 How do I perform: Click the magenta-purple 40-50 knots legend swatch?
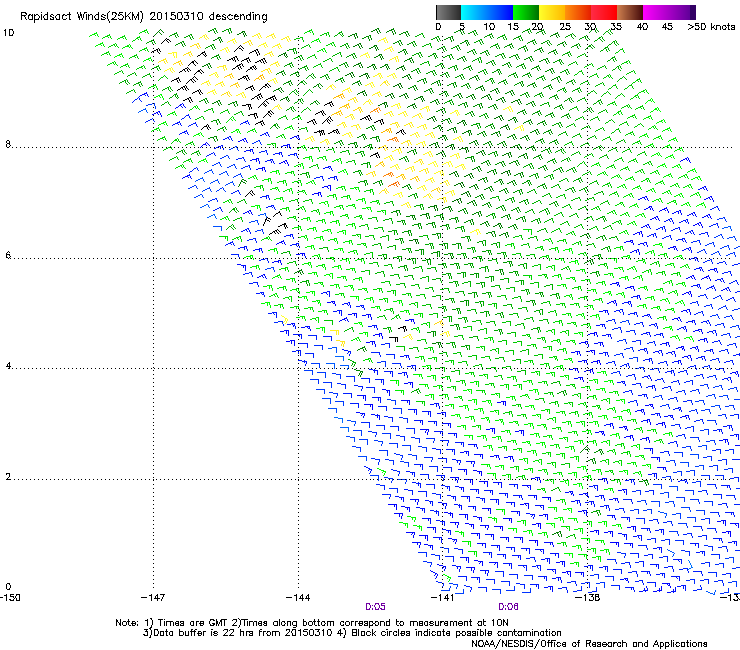[x=669, y=12]
